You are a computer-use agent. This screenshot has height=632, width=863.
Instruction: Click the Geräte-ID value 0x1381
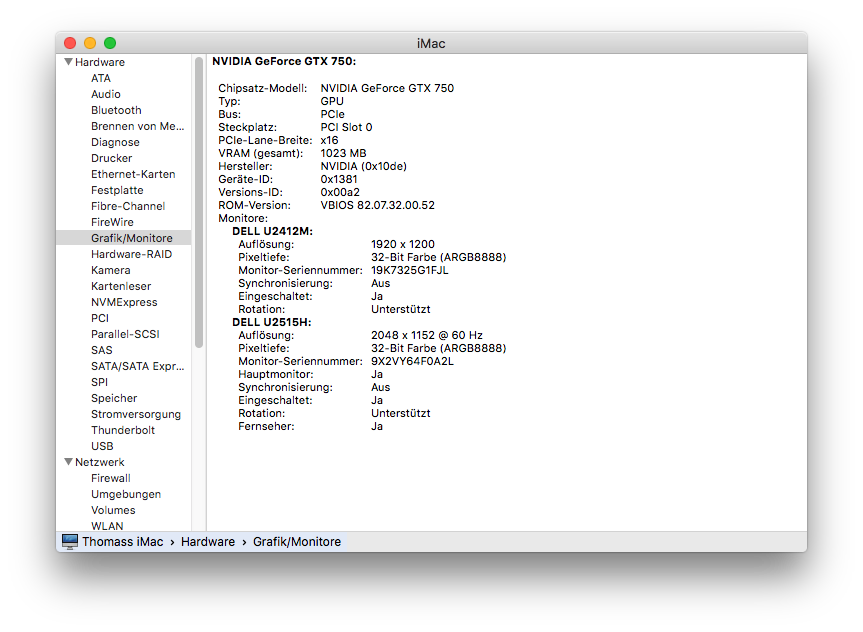coord(339,179)
